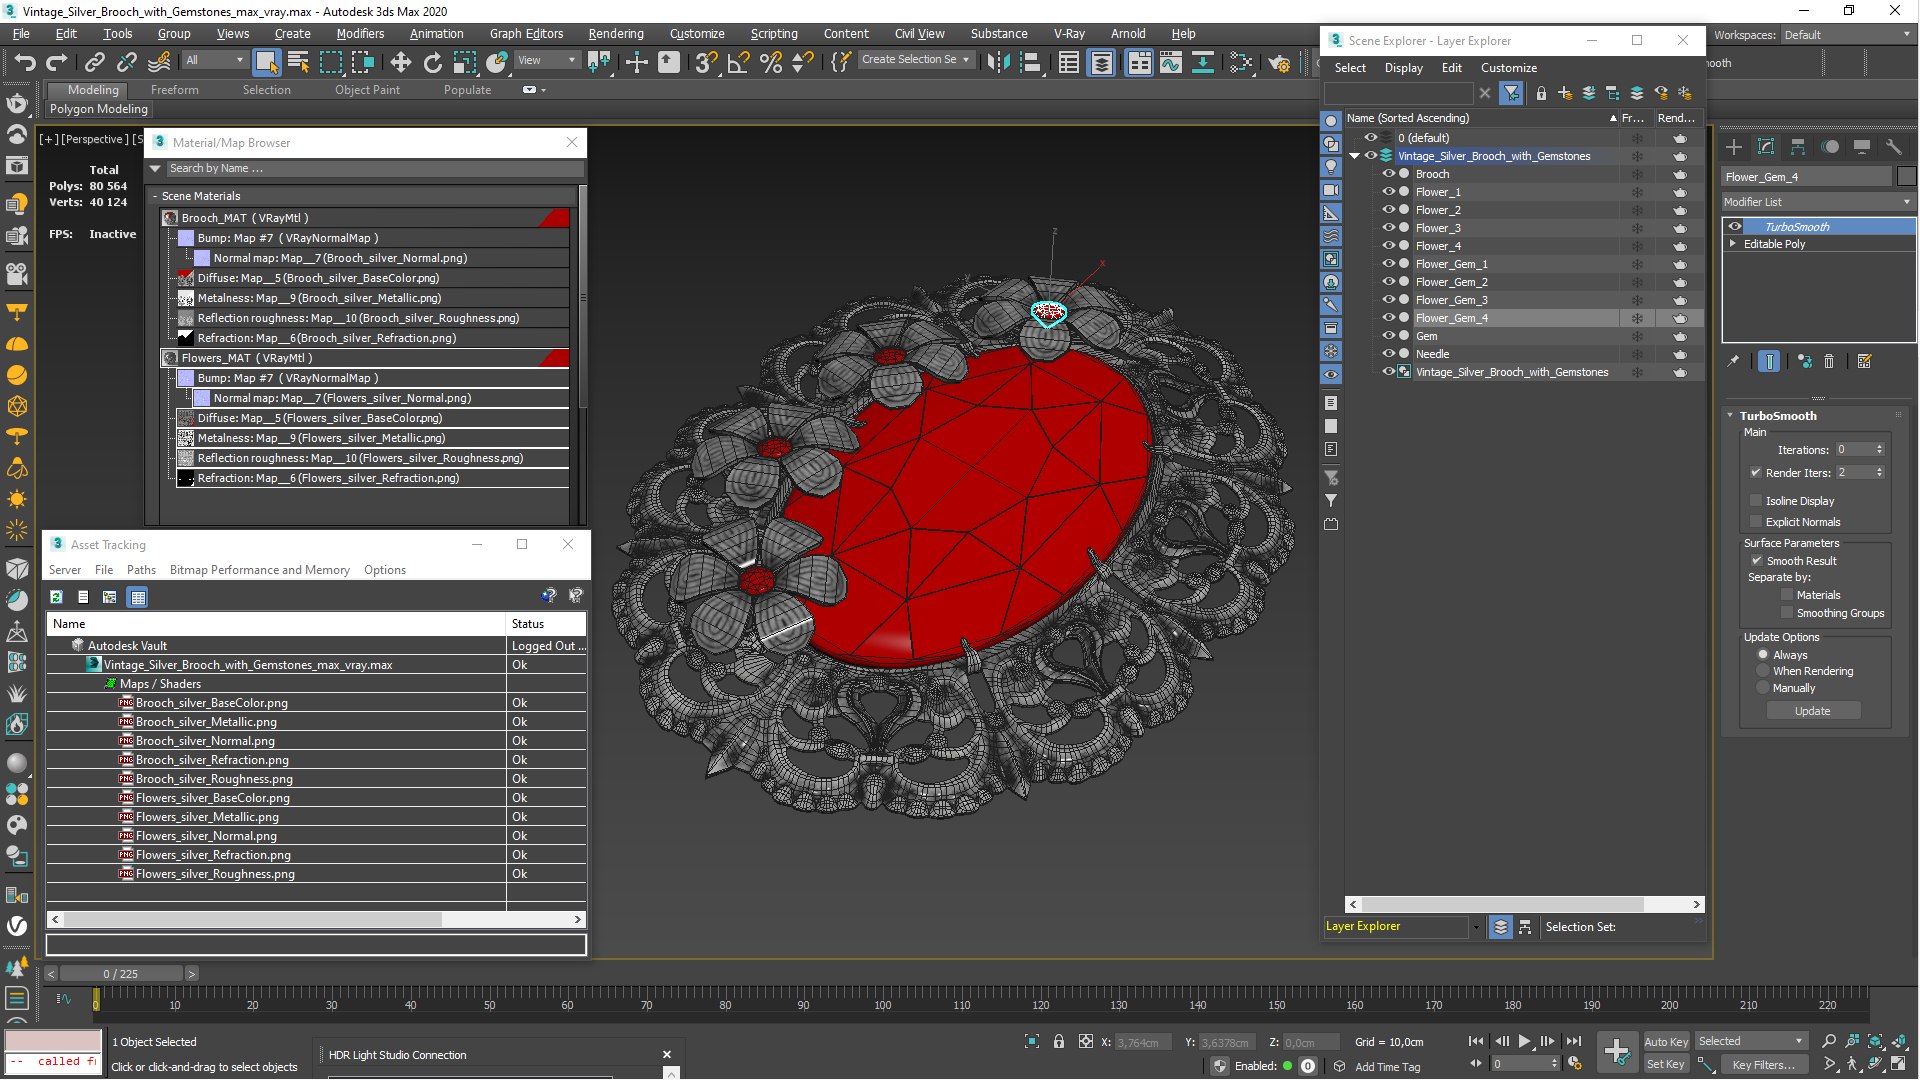Viewport: 1920px width, 1080px height.
Task: Click the Play Animation button
Action: pyautogui.click(x=1524, y=1041)
